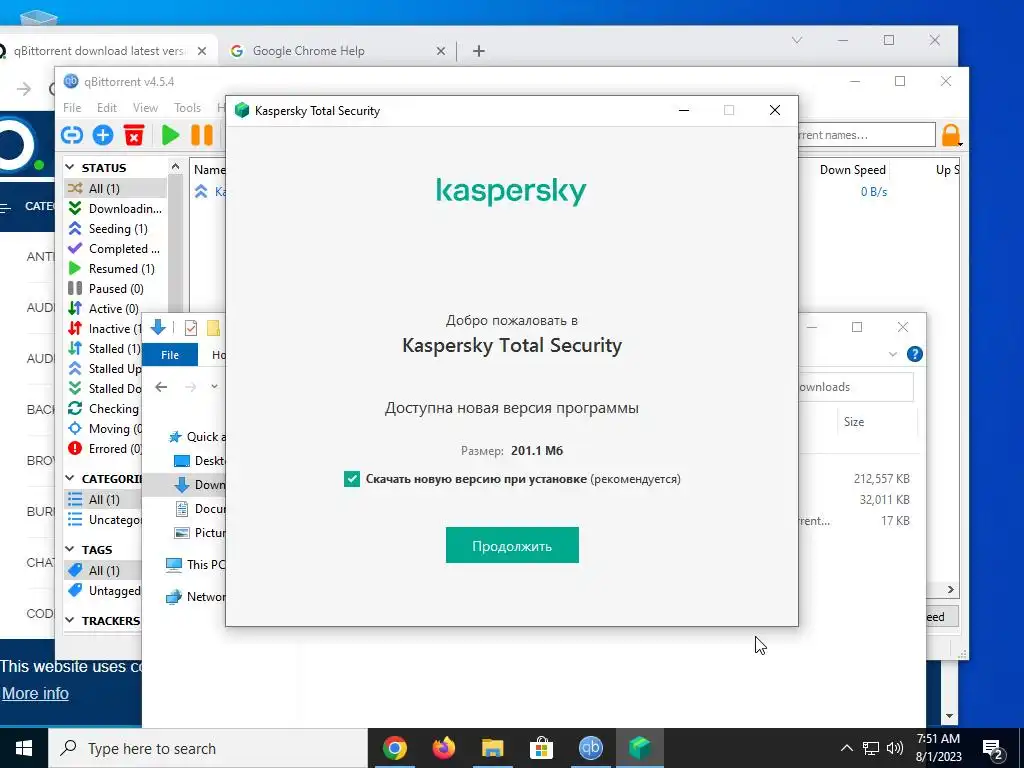Open Firefox from the taskbar
This screenshot has width=1024, height=768.
coord(443,748)
